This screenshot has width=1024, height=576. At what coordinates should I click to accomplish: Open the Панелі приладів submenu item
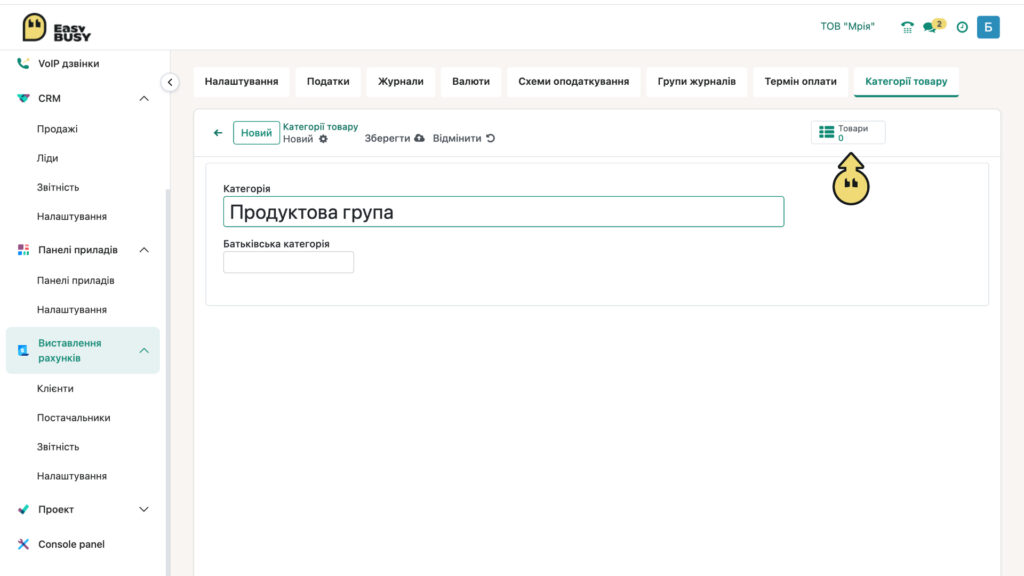pyautogui.click(x=76, y=280)
